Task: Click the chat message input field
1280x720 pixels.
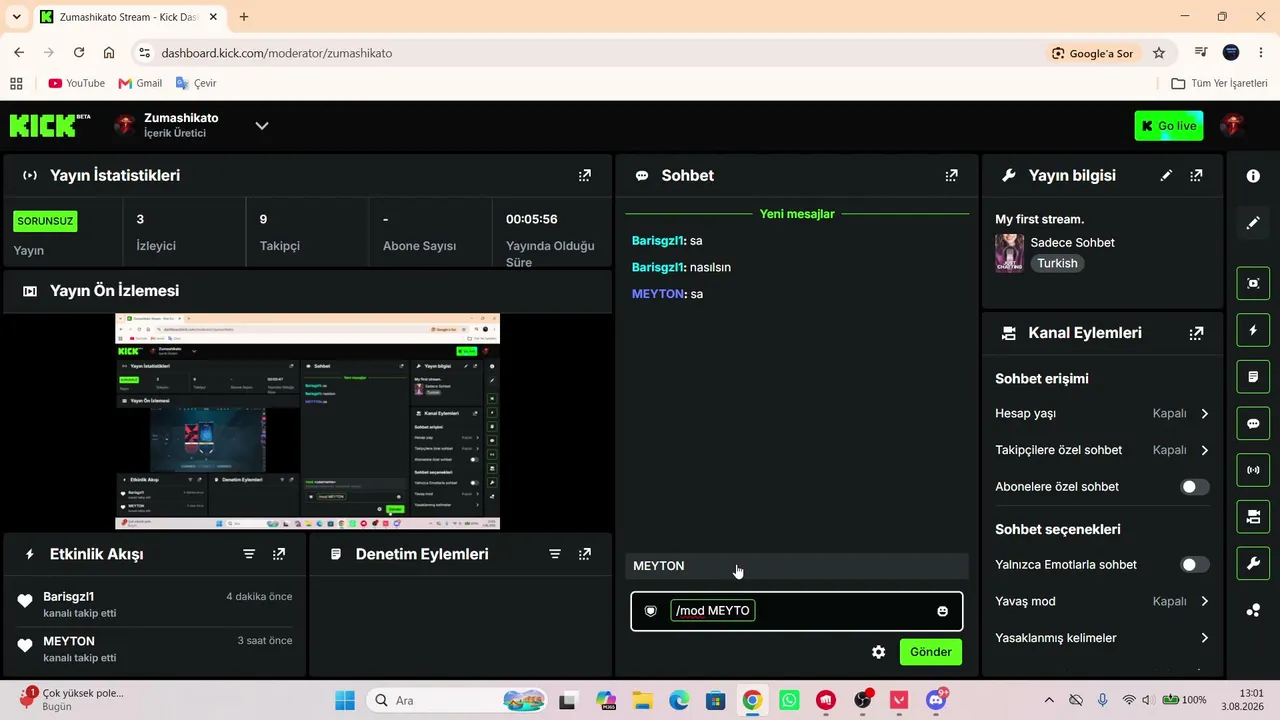Action: pos(797,611)
